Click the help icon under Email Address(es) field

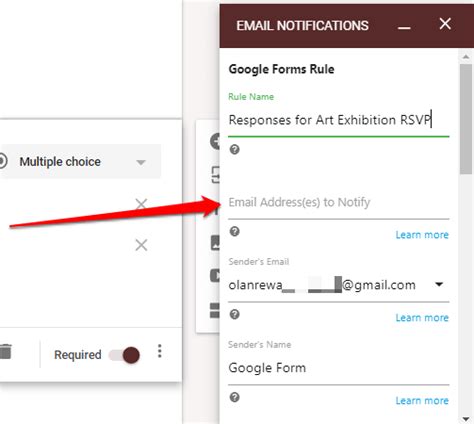click(x=235, y=231)
